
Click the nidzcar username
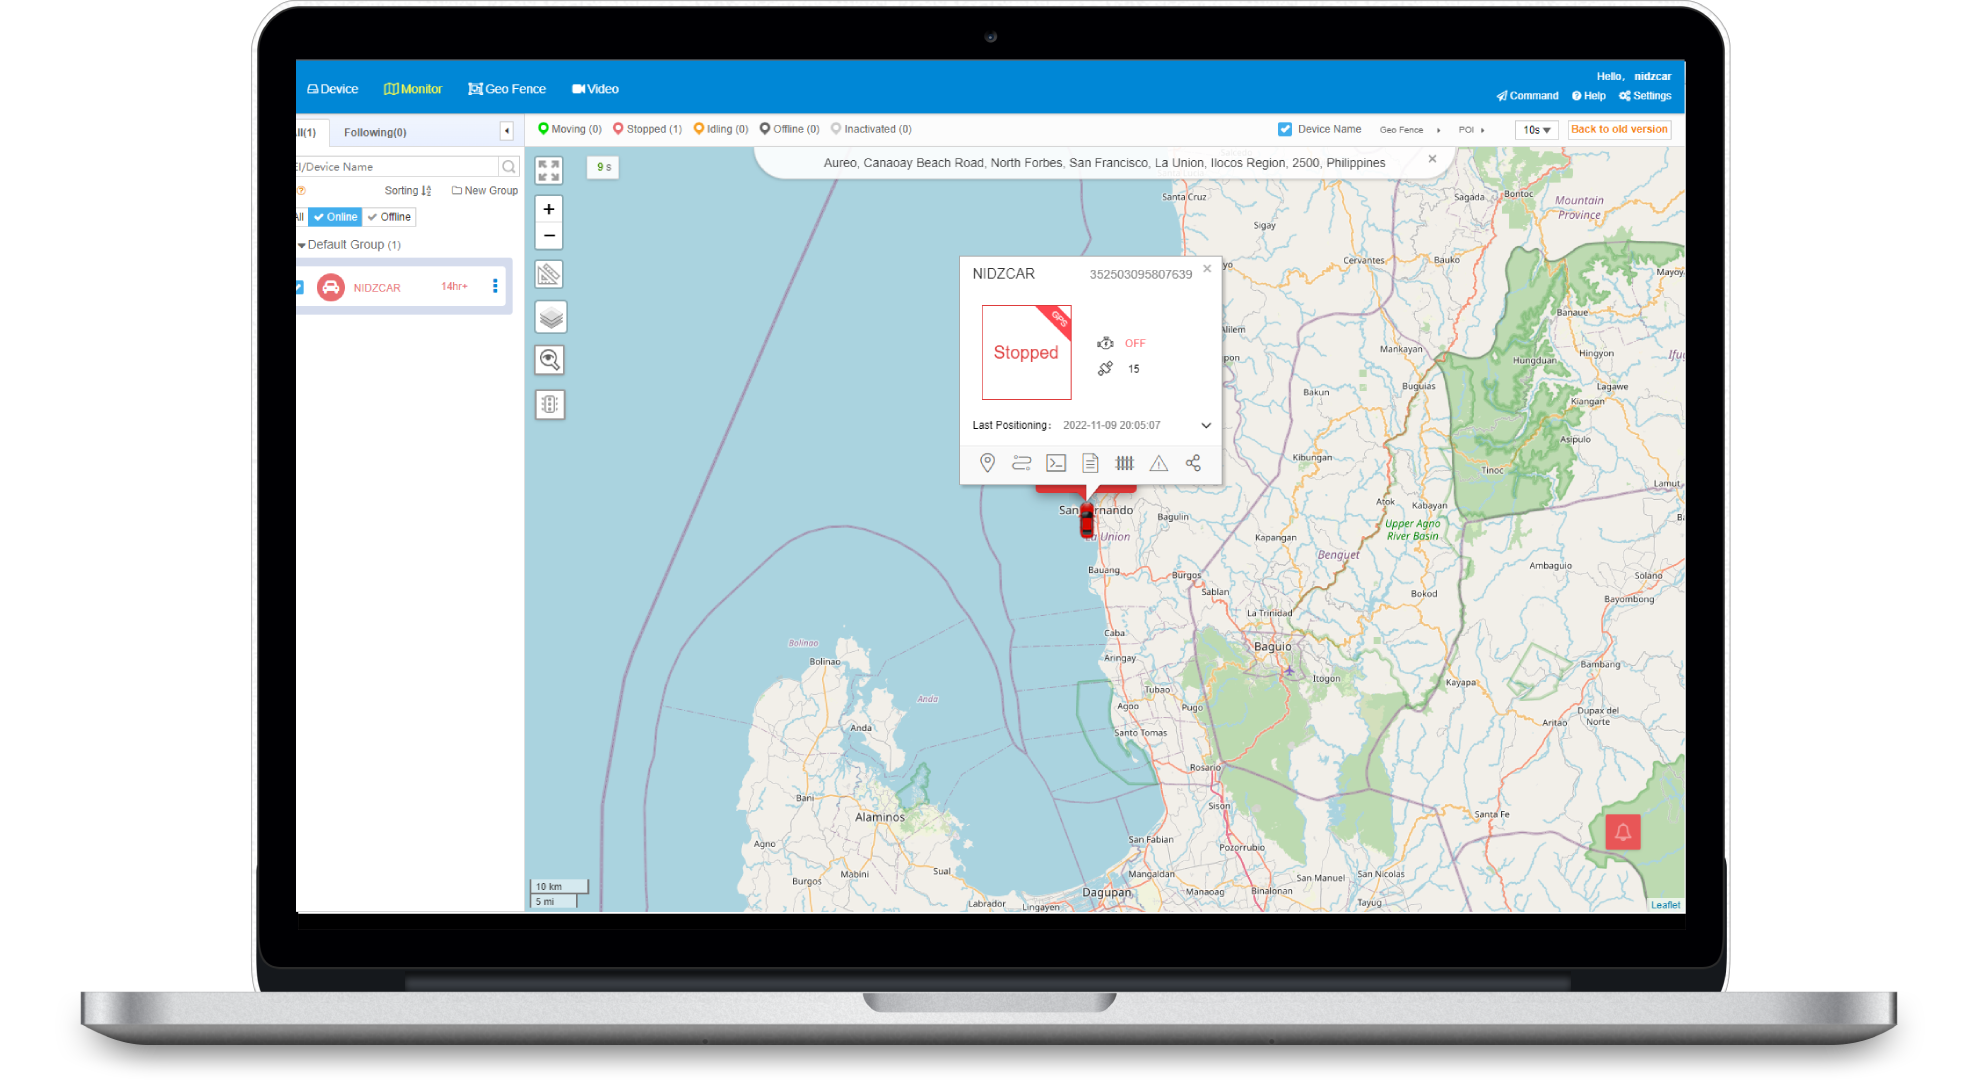click(x=1652, y=76)
